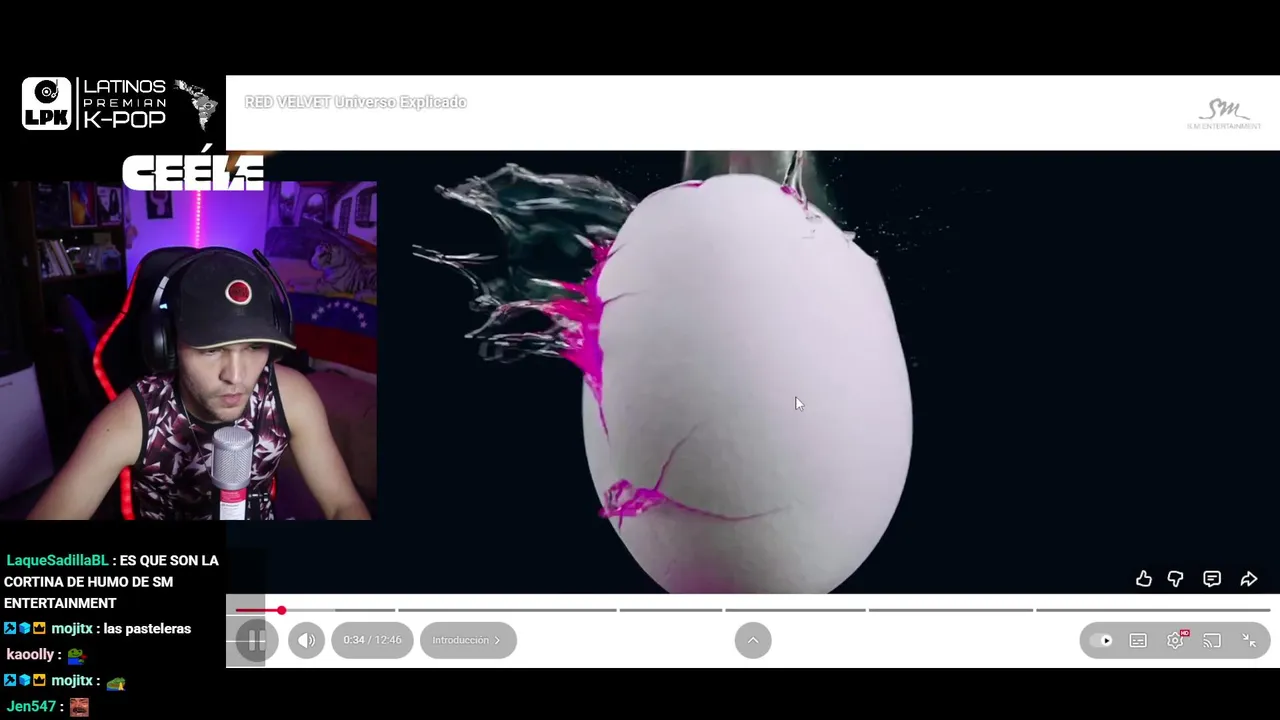
Task: Pause the video playback
Action: (255, 640)
